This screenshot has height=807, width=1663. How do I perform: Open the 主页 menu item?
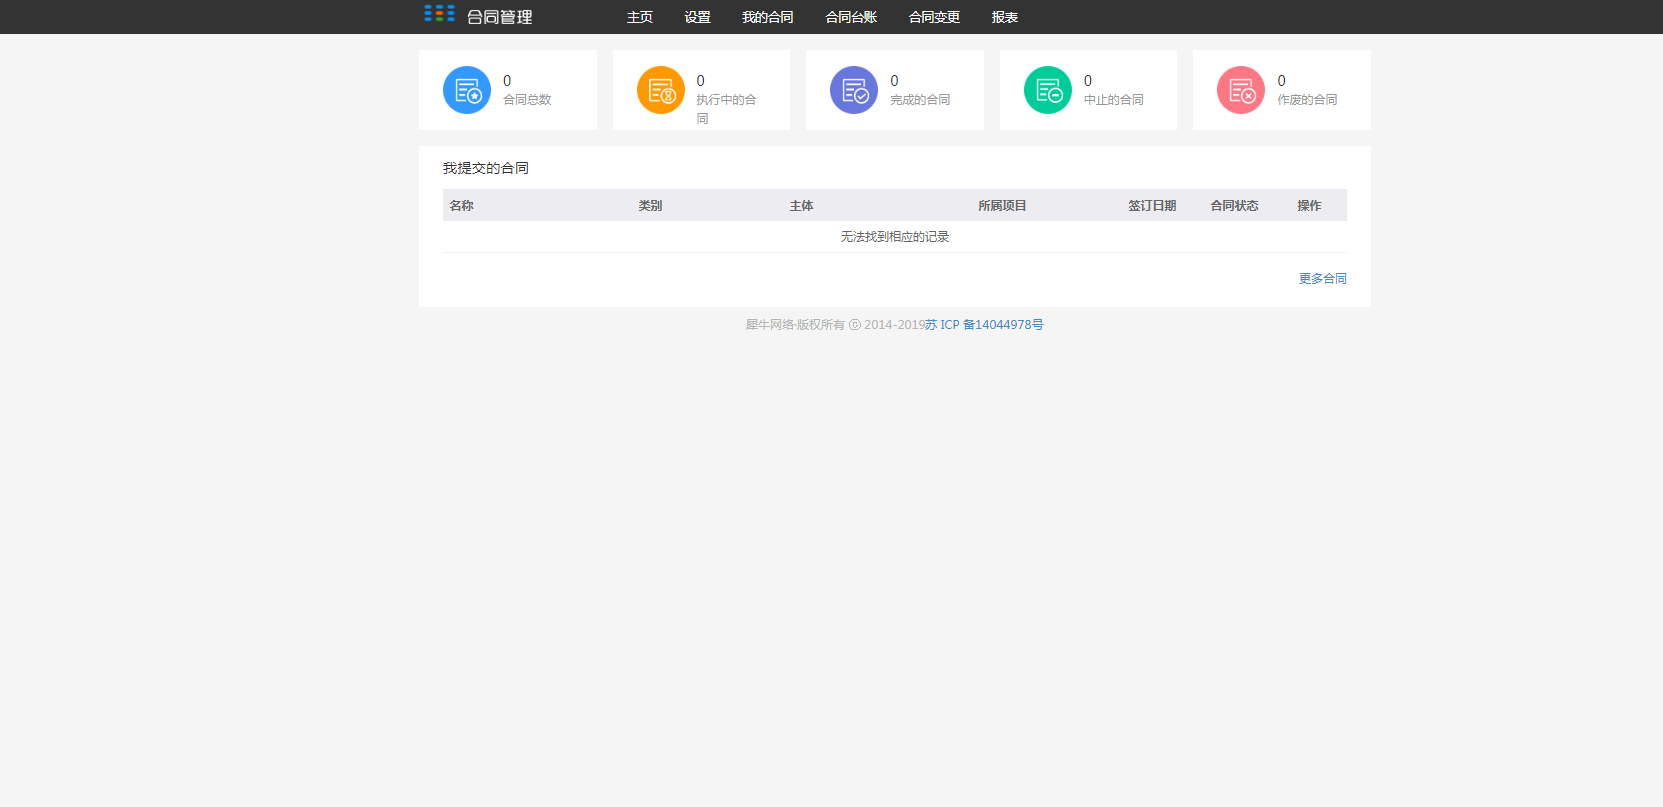coord(640,17)
